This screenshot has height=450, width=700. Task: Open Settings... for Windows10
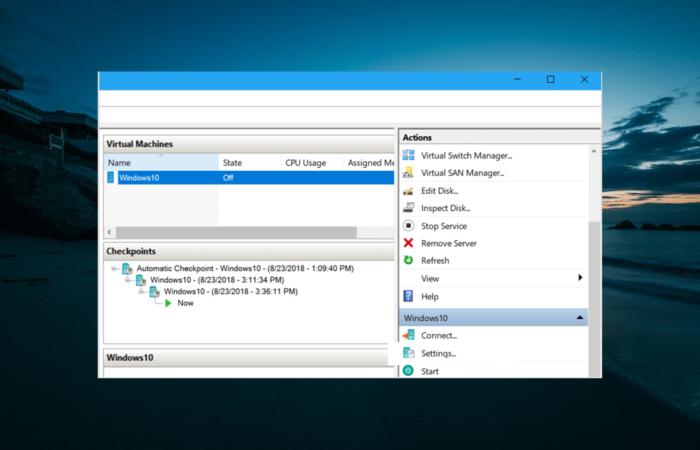tap(438, 354)
